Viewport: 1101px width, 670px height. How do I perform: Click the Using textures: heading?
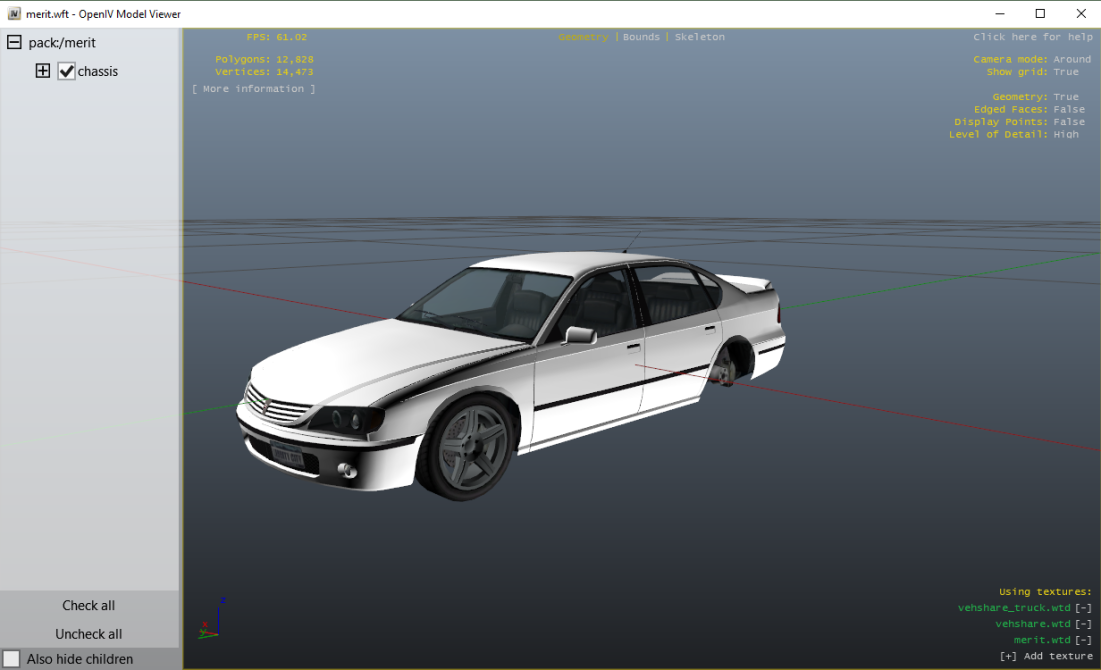(x=1045, y=592)
